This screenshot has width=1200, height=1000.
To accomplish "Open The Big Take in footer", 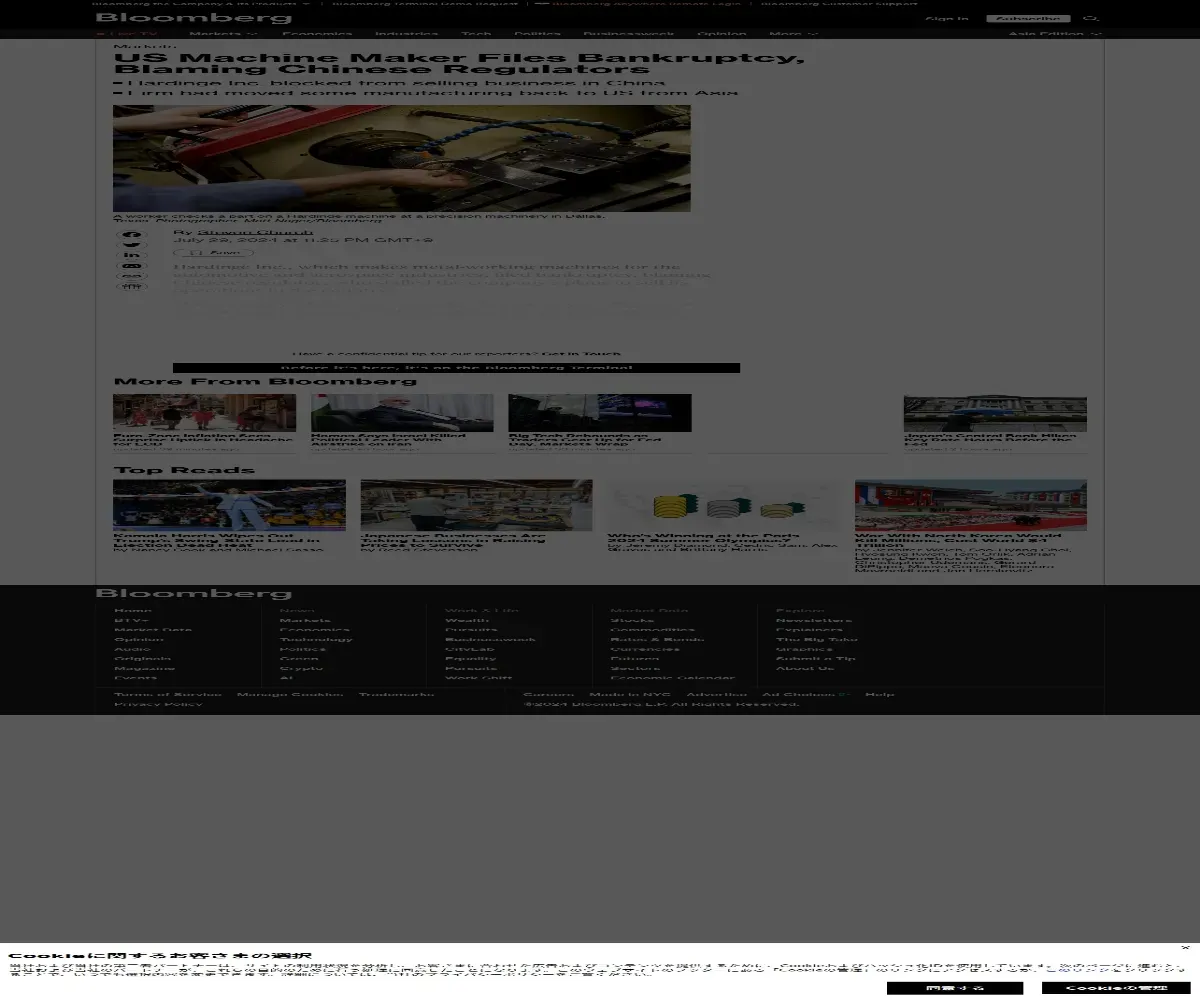I will point(817,639).
